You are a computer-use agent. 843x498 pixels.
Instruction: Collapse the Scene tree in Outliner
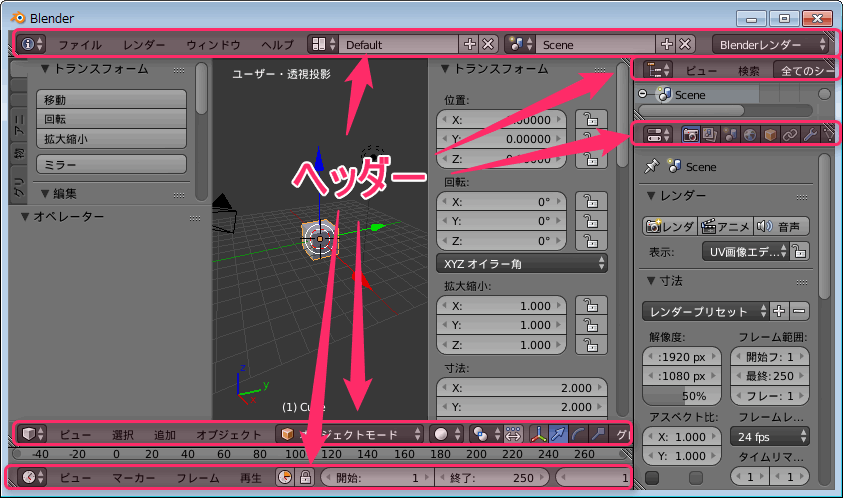click(642, 94)
